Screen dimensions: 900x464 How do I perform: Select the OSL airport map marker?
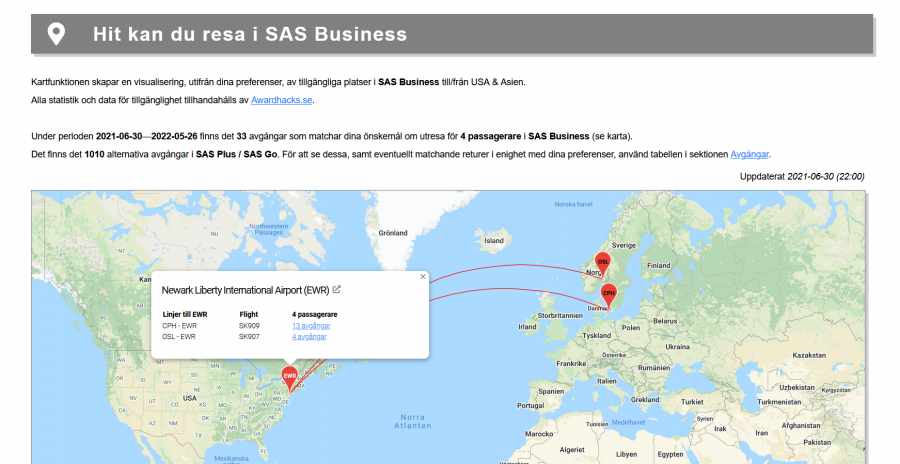(x=603, y=262)
